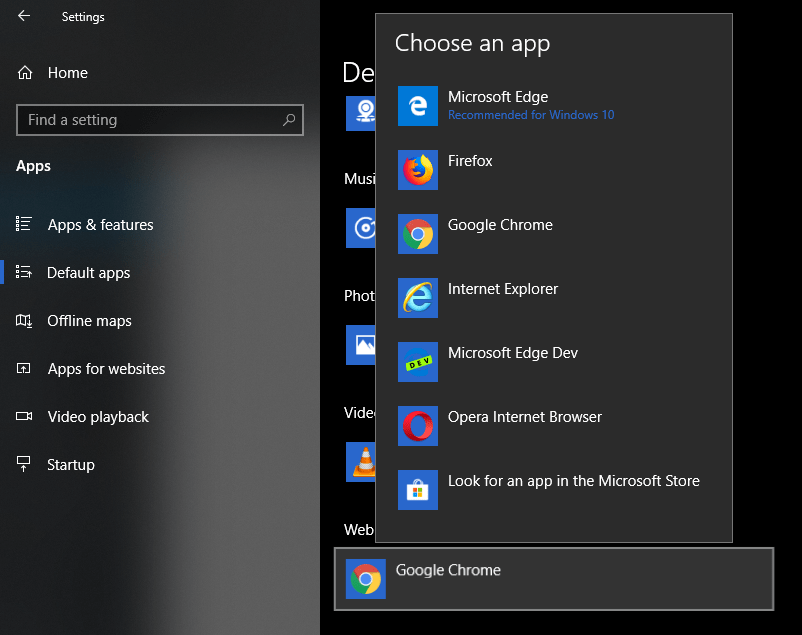Click Recommended for Windows 10 text

tap(531, 115)
